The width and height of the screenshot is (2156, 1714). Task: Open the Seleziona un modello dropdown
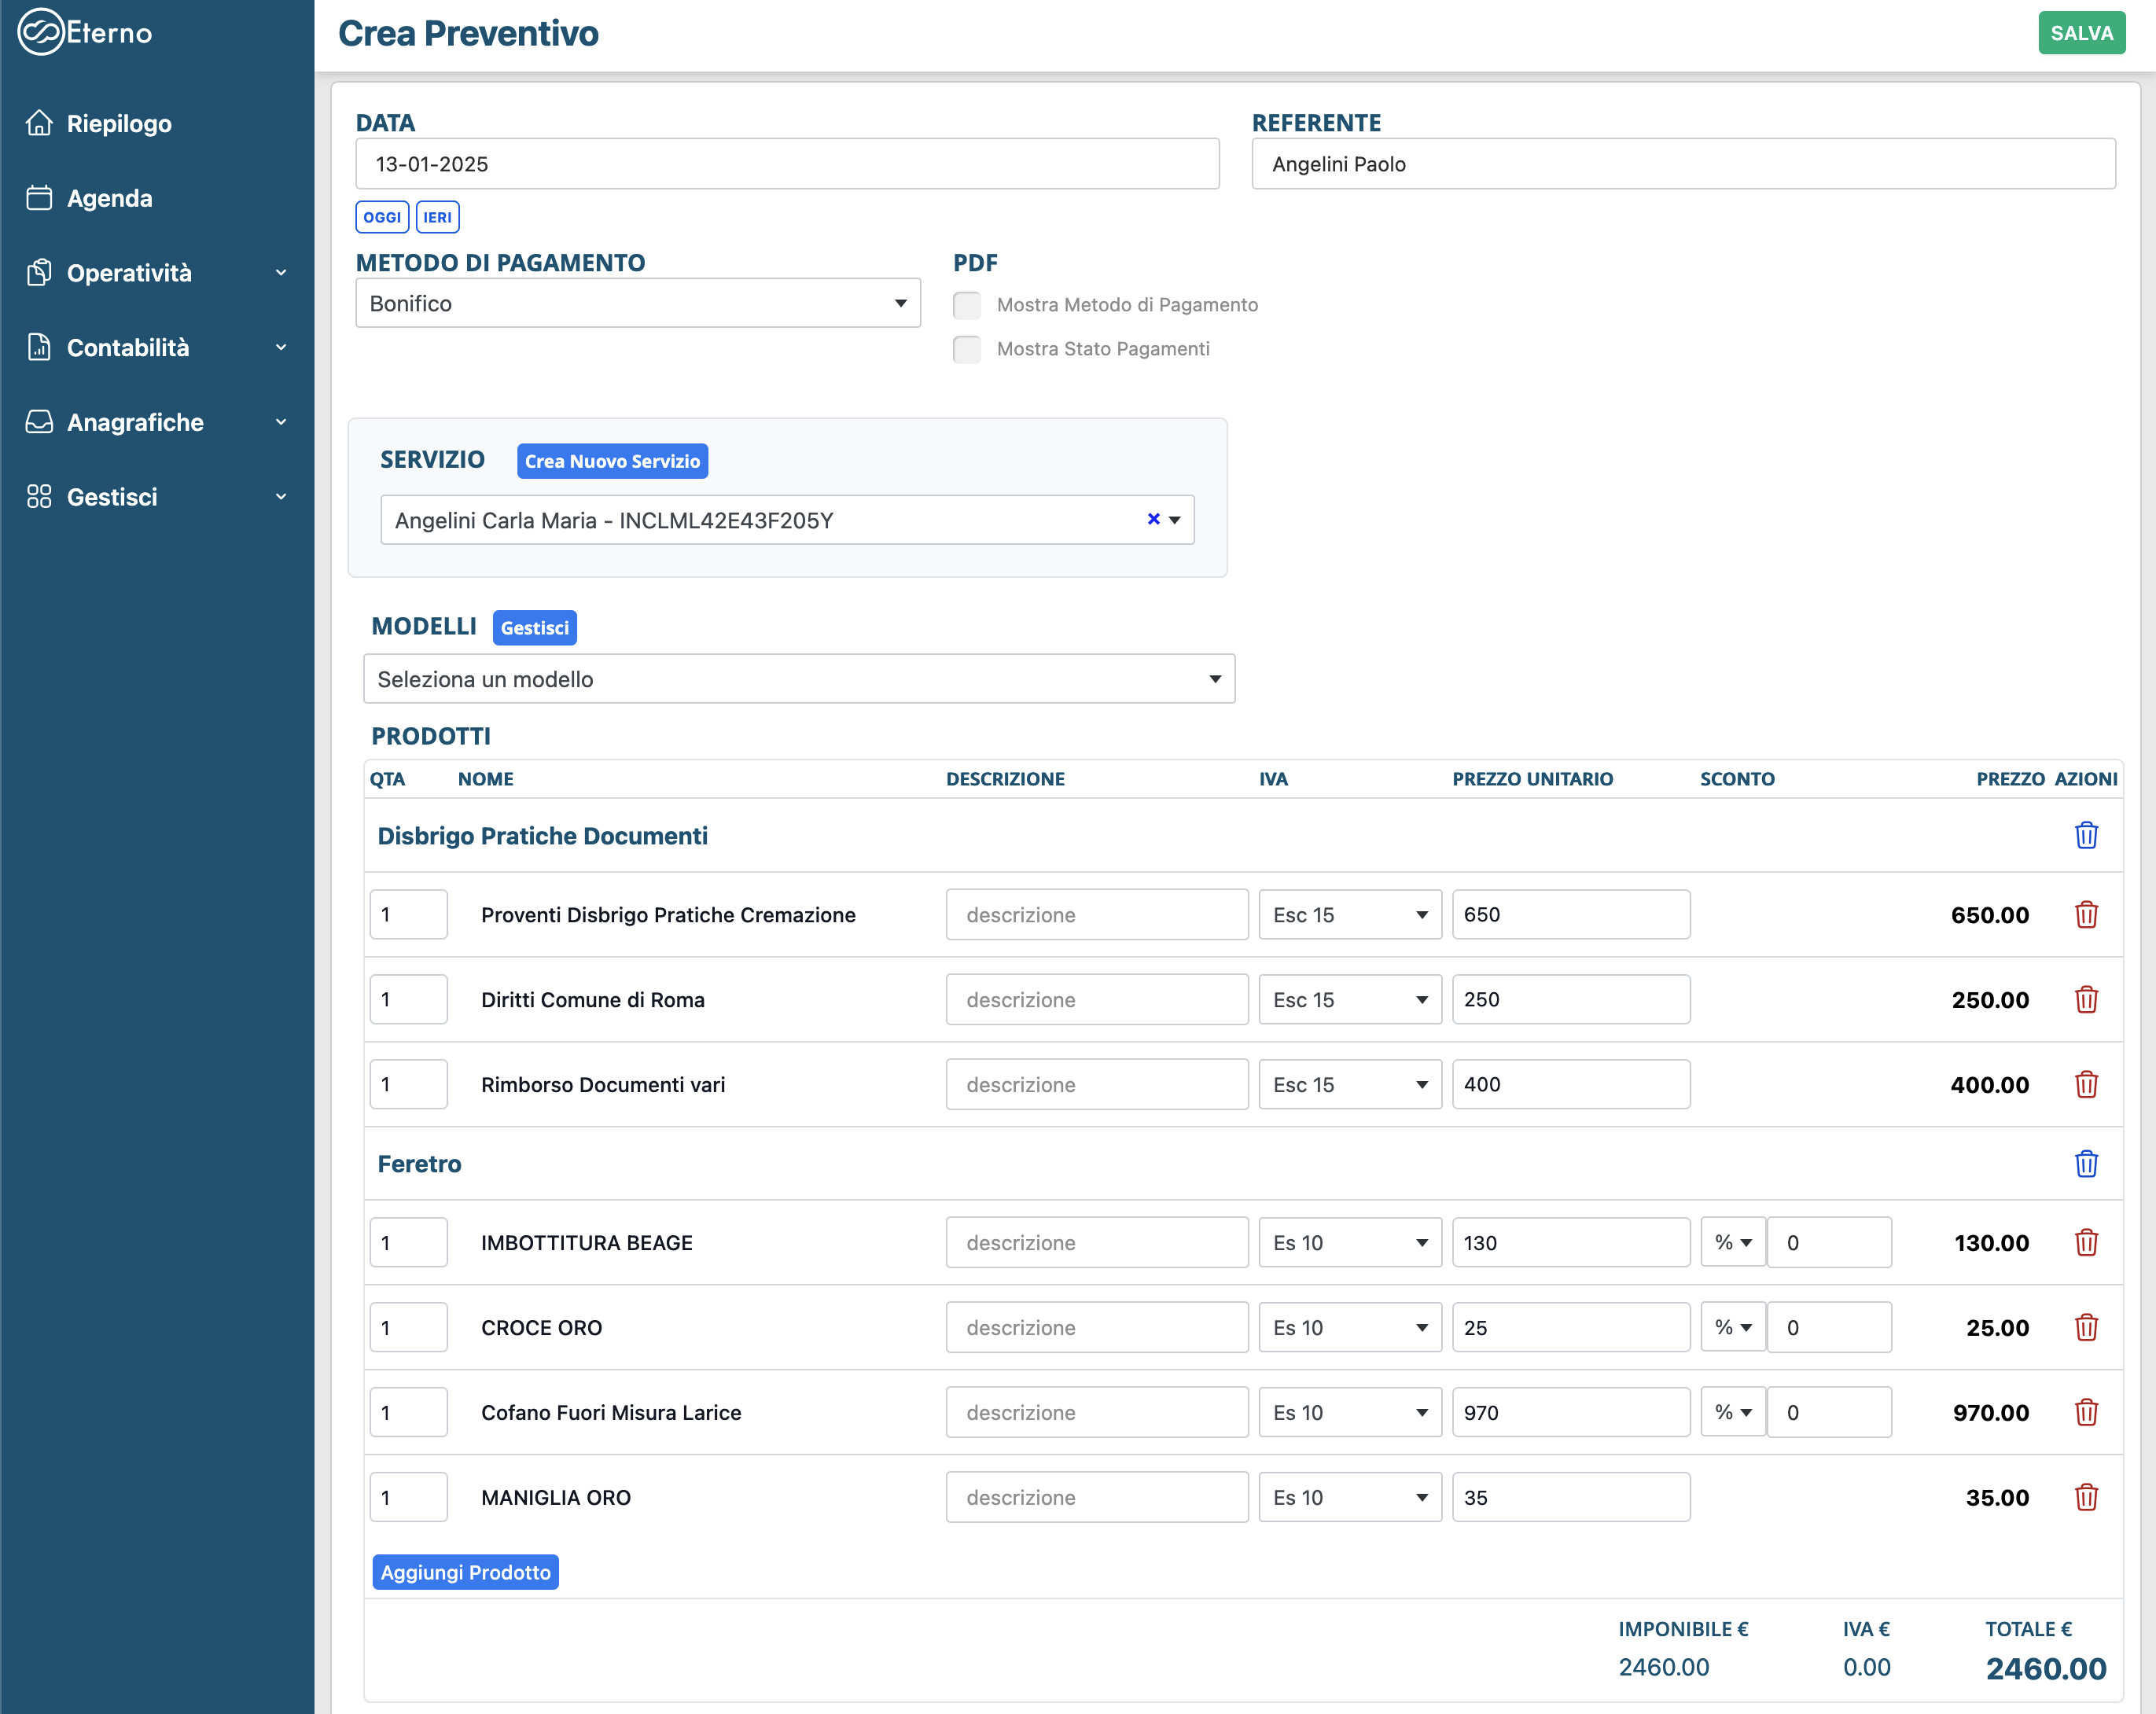(x=798, y=679)
